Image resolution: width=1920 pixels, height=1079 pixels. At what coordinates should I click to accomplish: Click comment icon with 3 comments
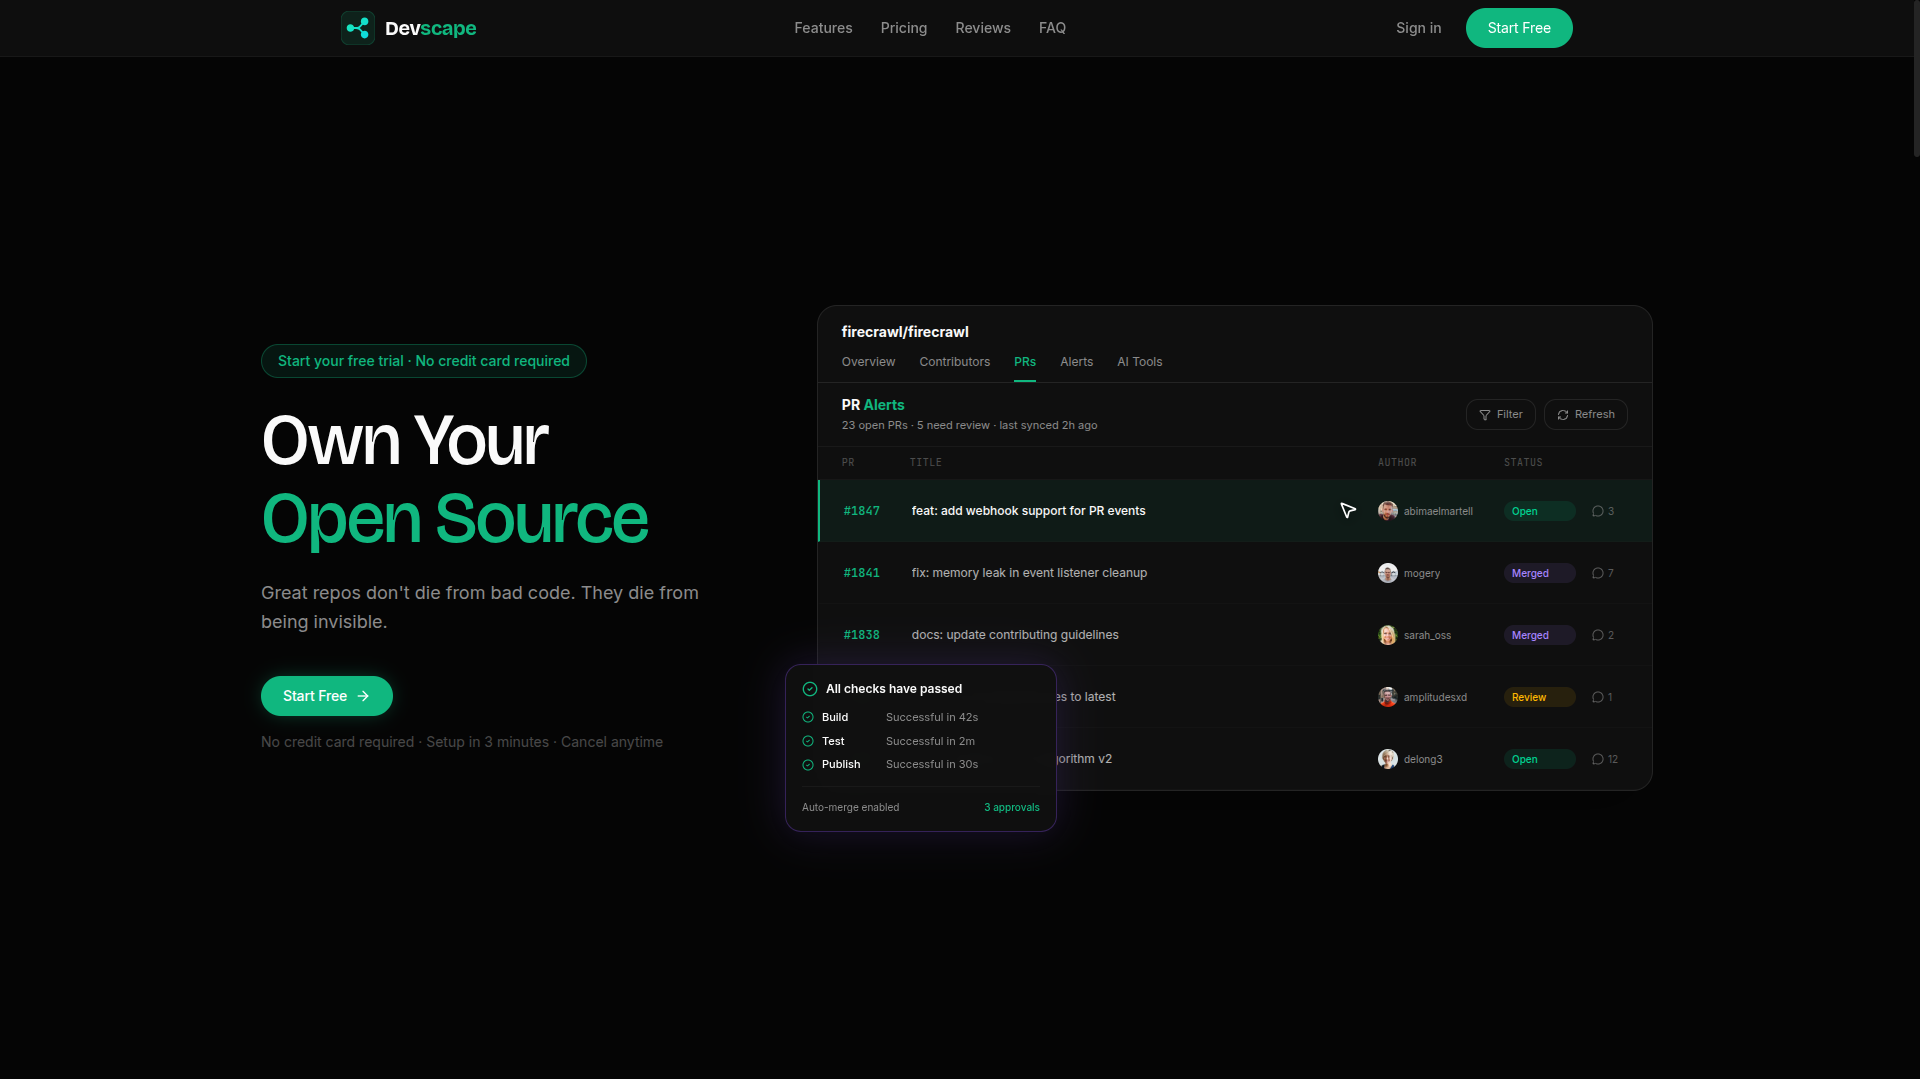coord(1598,511)
